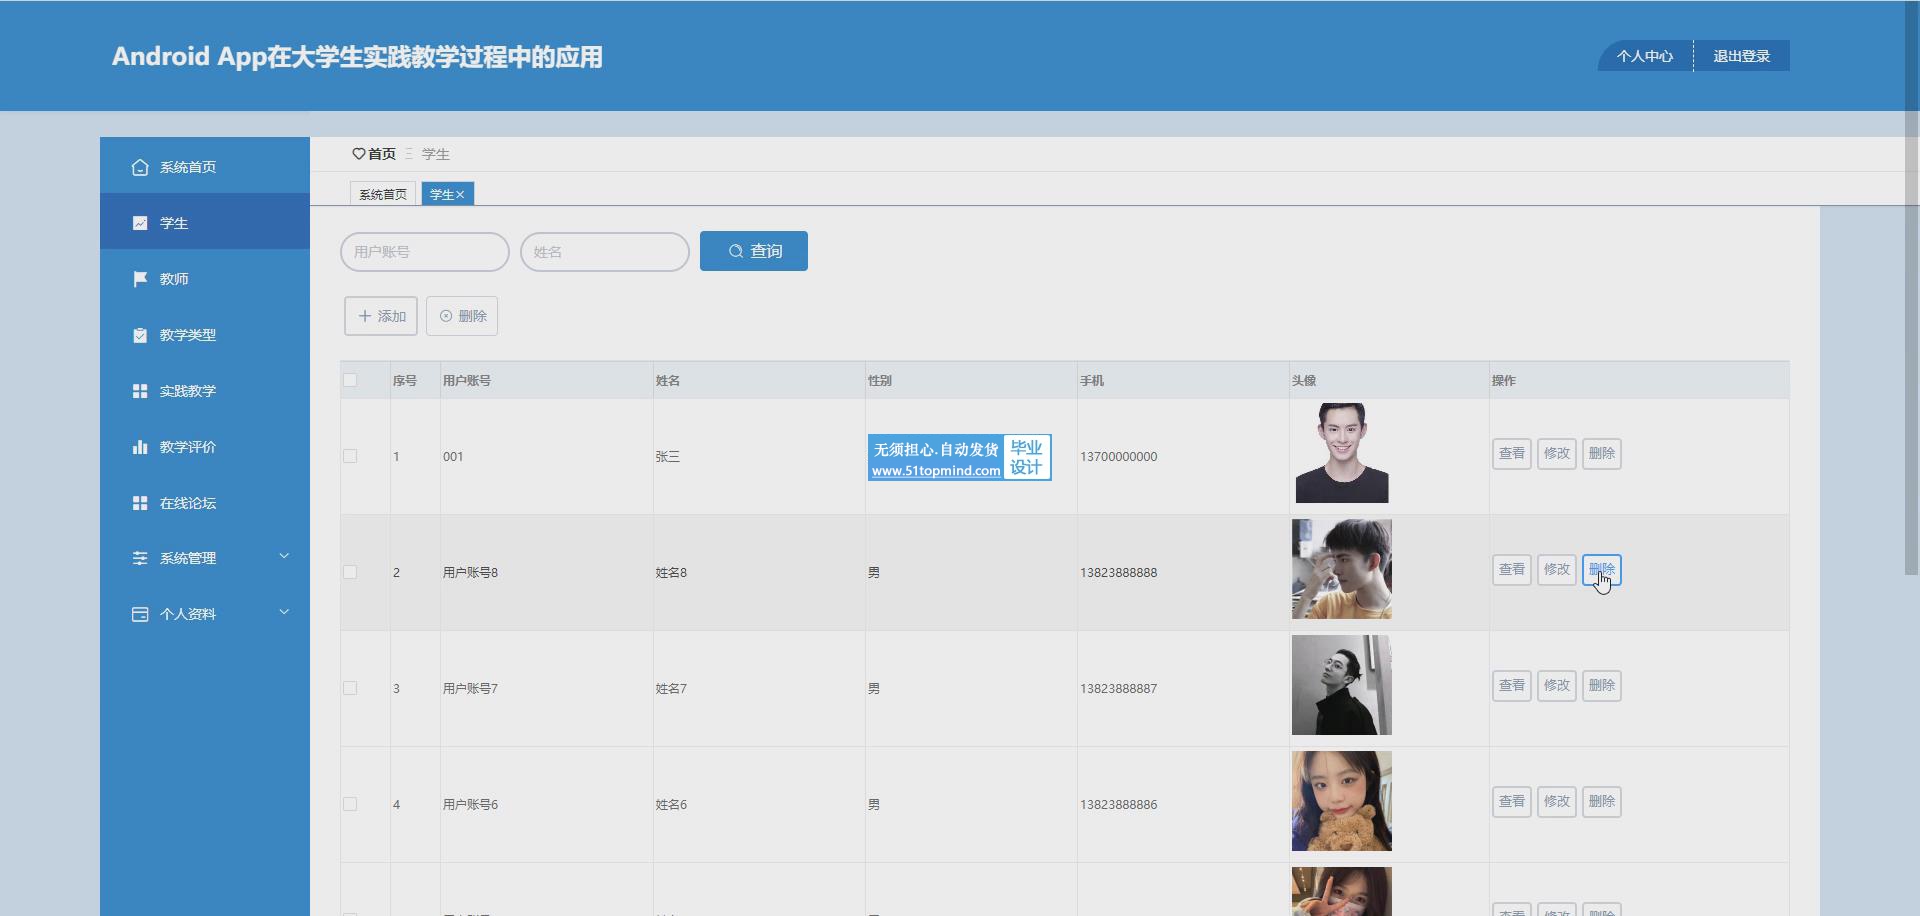The width and height of the screenshot is (1920, 916).
Task: Check the checkbox for row 001 张三
Action: coord(350,456)
